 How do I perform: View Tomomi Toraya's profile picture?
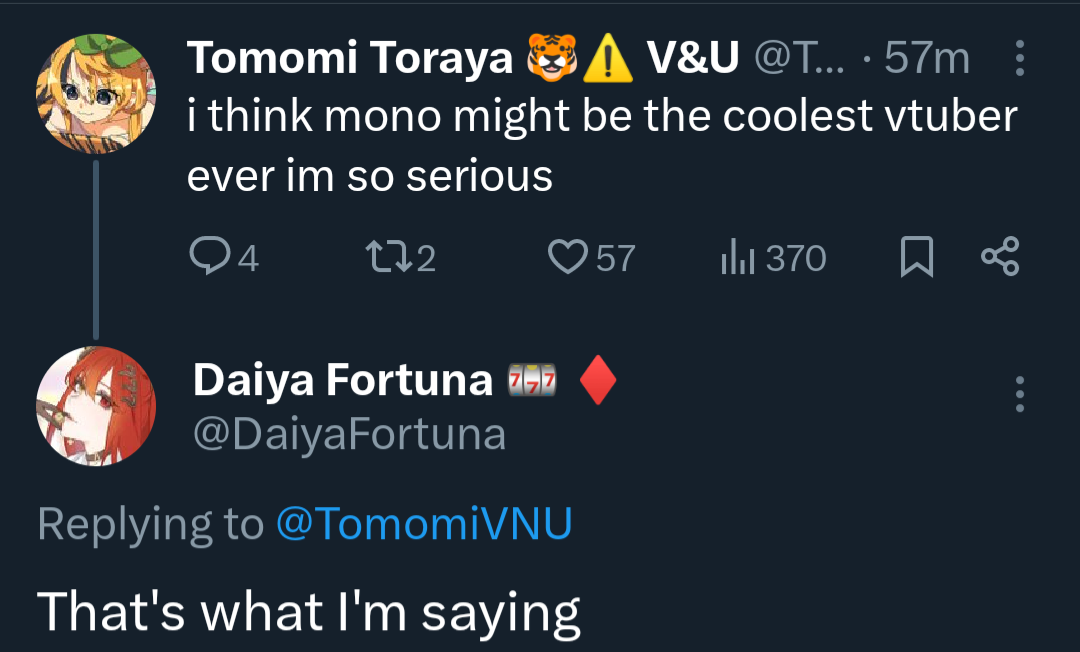pyautogui.click(x=96, y=95)
